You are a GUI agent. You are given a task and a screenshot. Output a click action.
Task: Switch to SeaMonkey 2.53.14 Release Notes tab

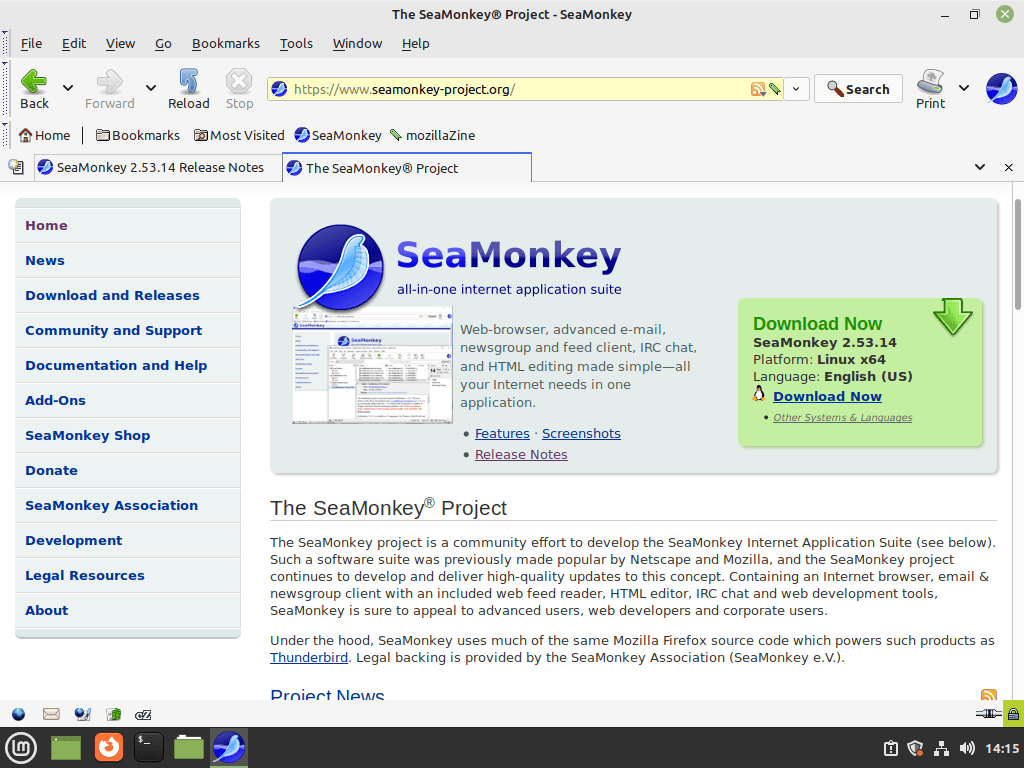pyautogui.click(x=158, y=167)
